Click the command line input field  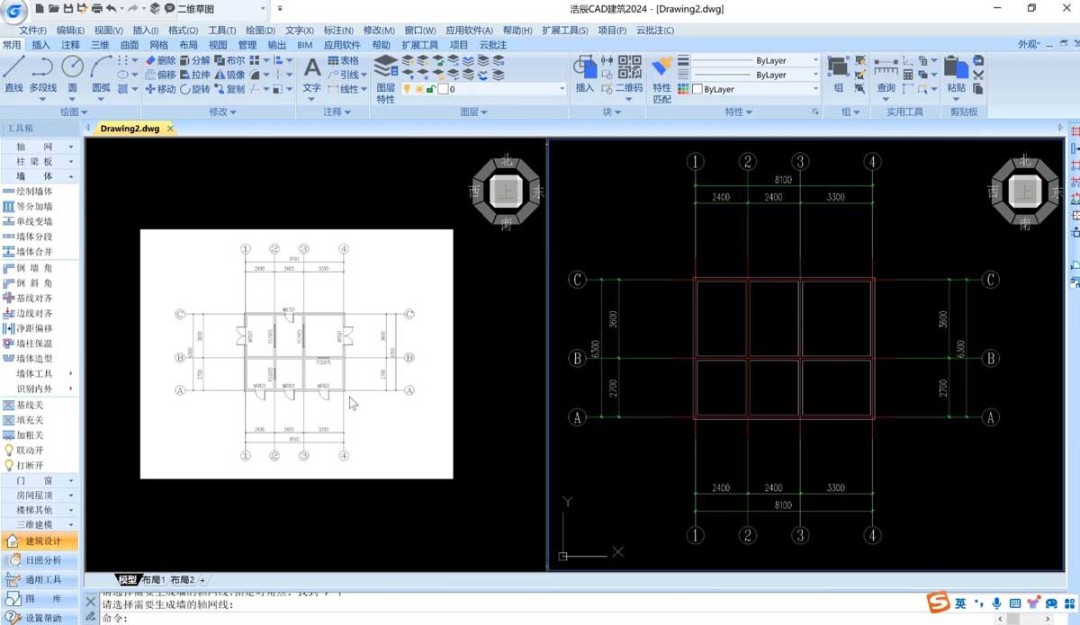[x=500, y=618]
